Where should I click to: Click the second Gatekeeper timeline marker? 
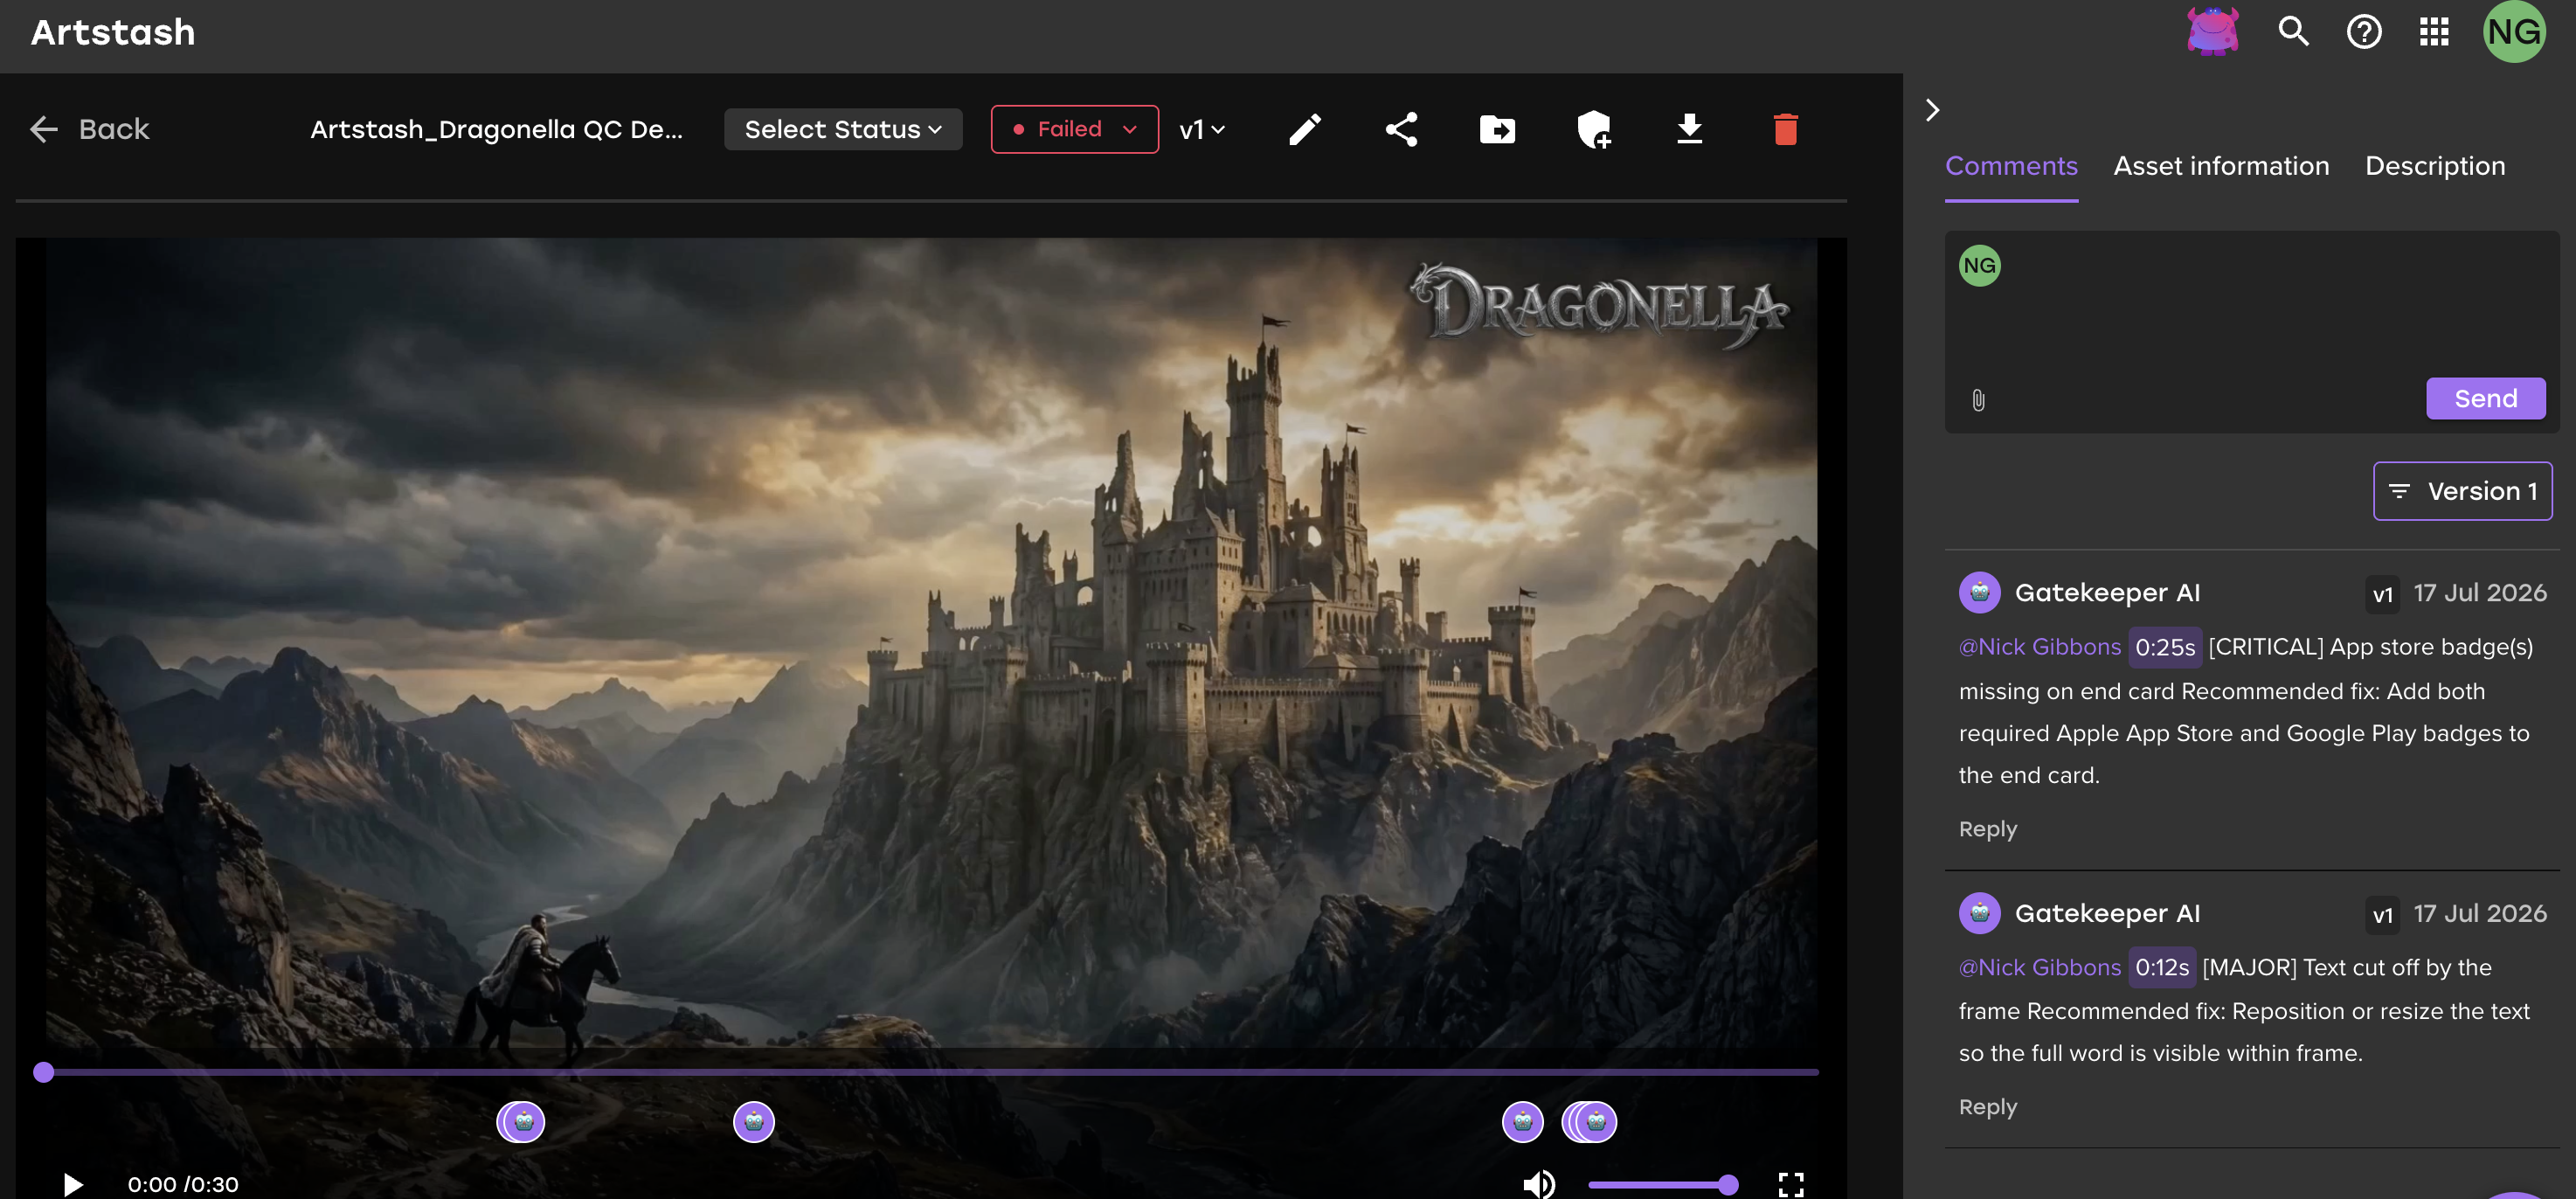point(754,1122)
